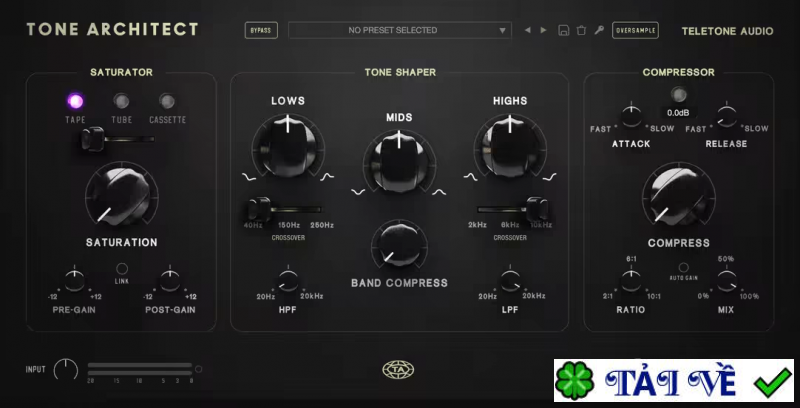
Task: Click the mids peak shape icon
Action: click(439, 192)
